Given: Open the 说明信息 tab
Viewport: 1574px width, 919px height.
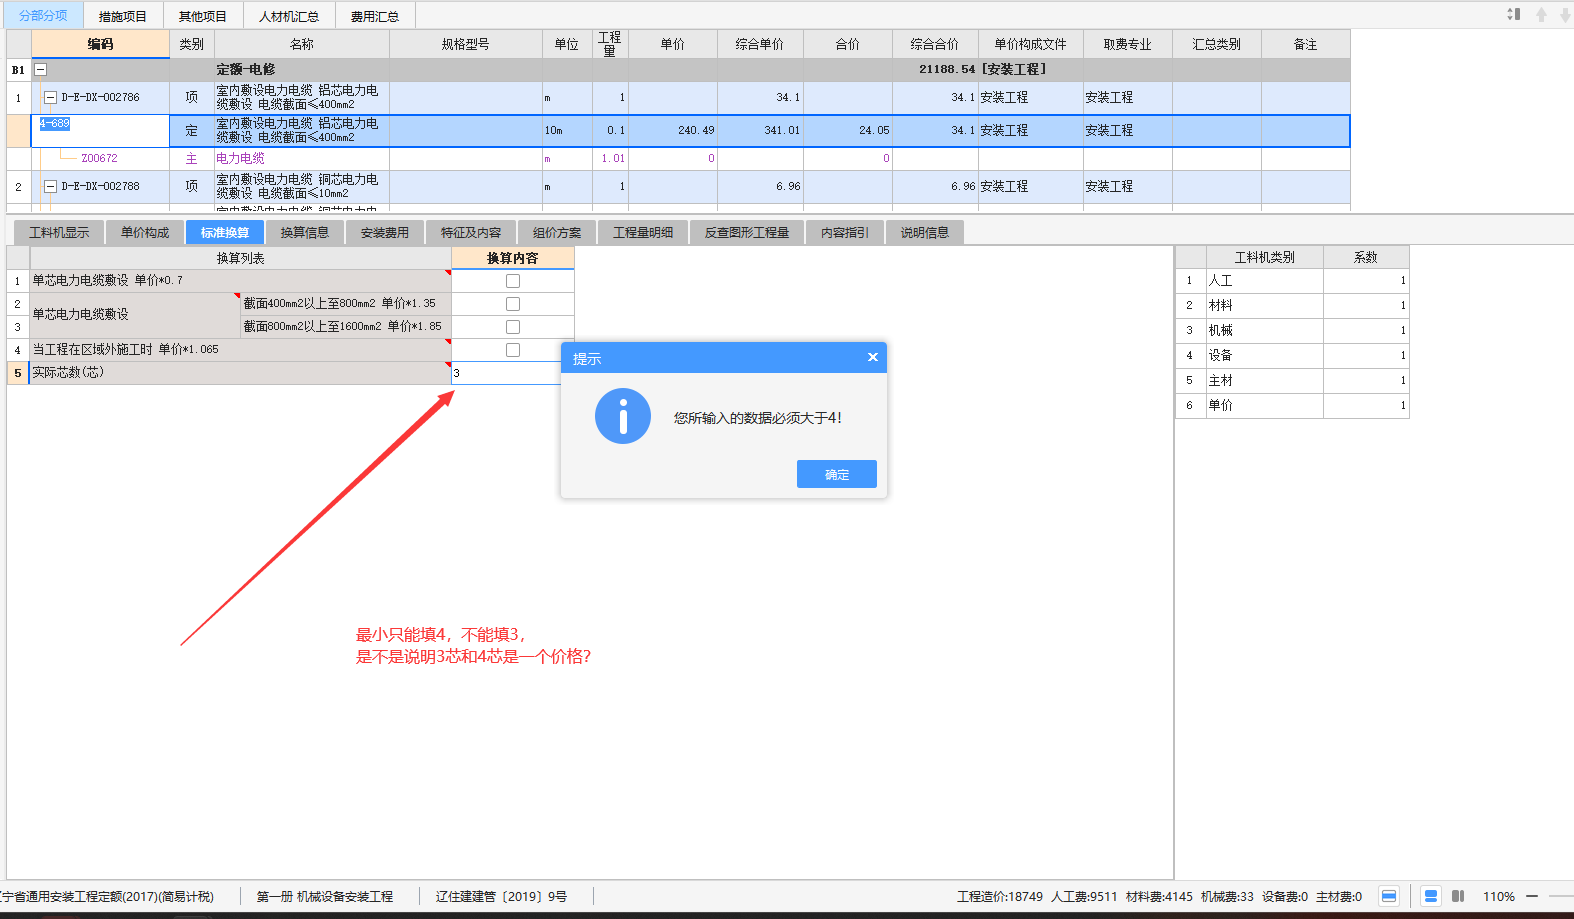Looking at the screenshot, I should pos(925,232).
